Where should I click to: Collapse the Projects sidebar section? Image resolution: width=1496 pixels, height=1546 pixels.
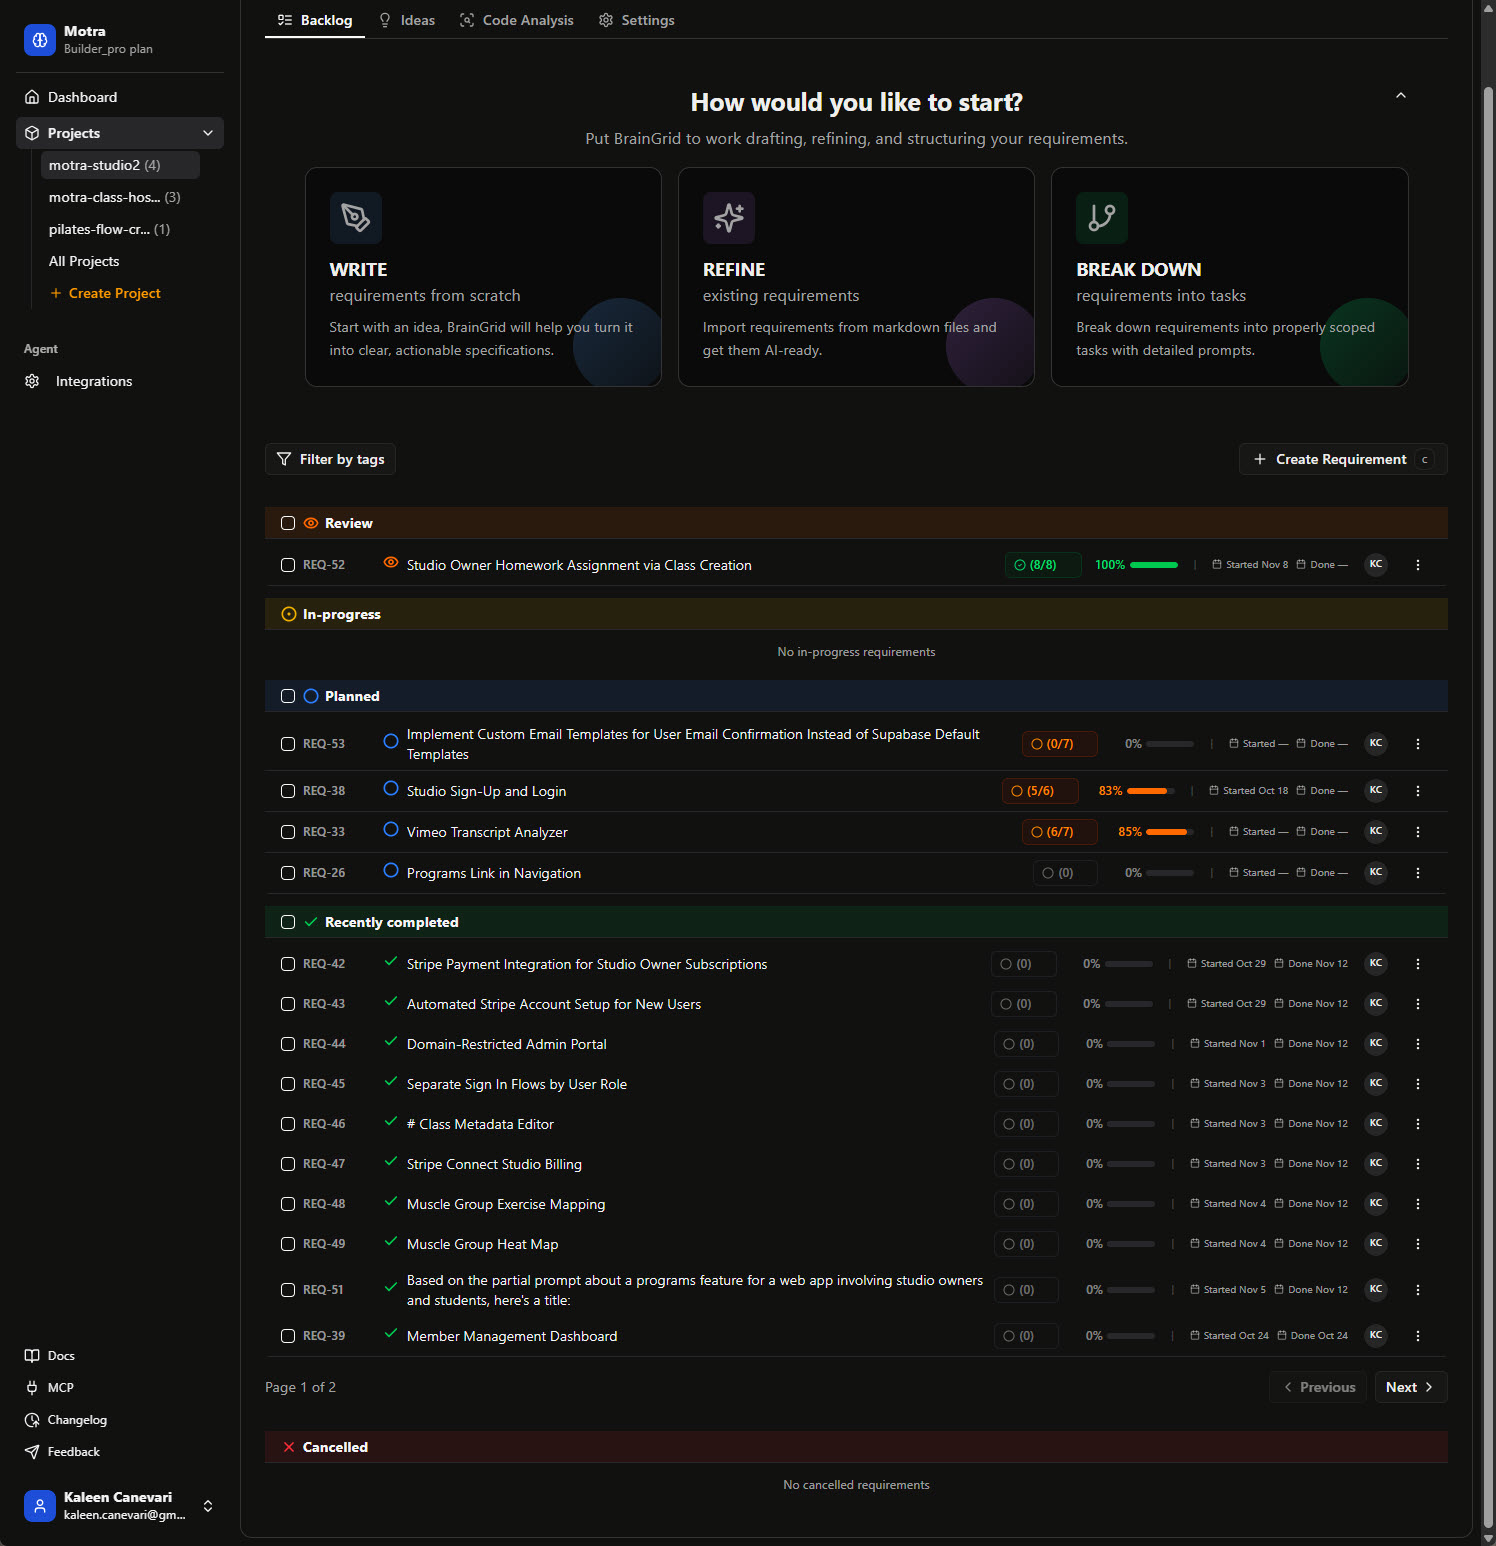point(207,133)
